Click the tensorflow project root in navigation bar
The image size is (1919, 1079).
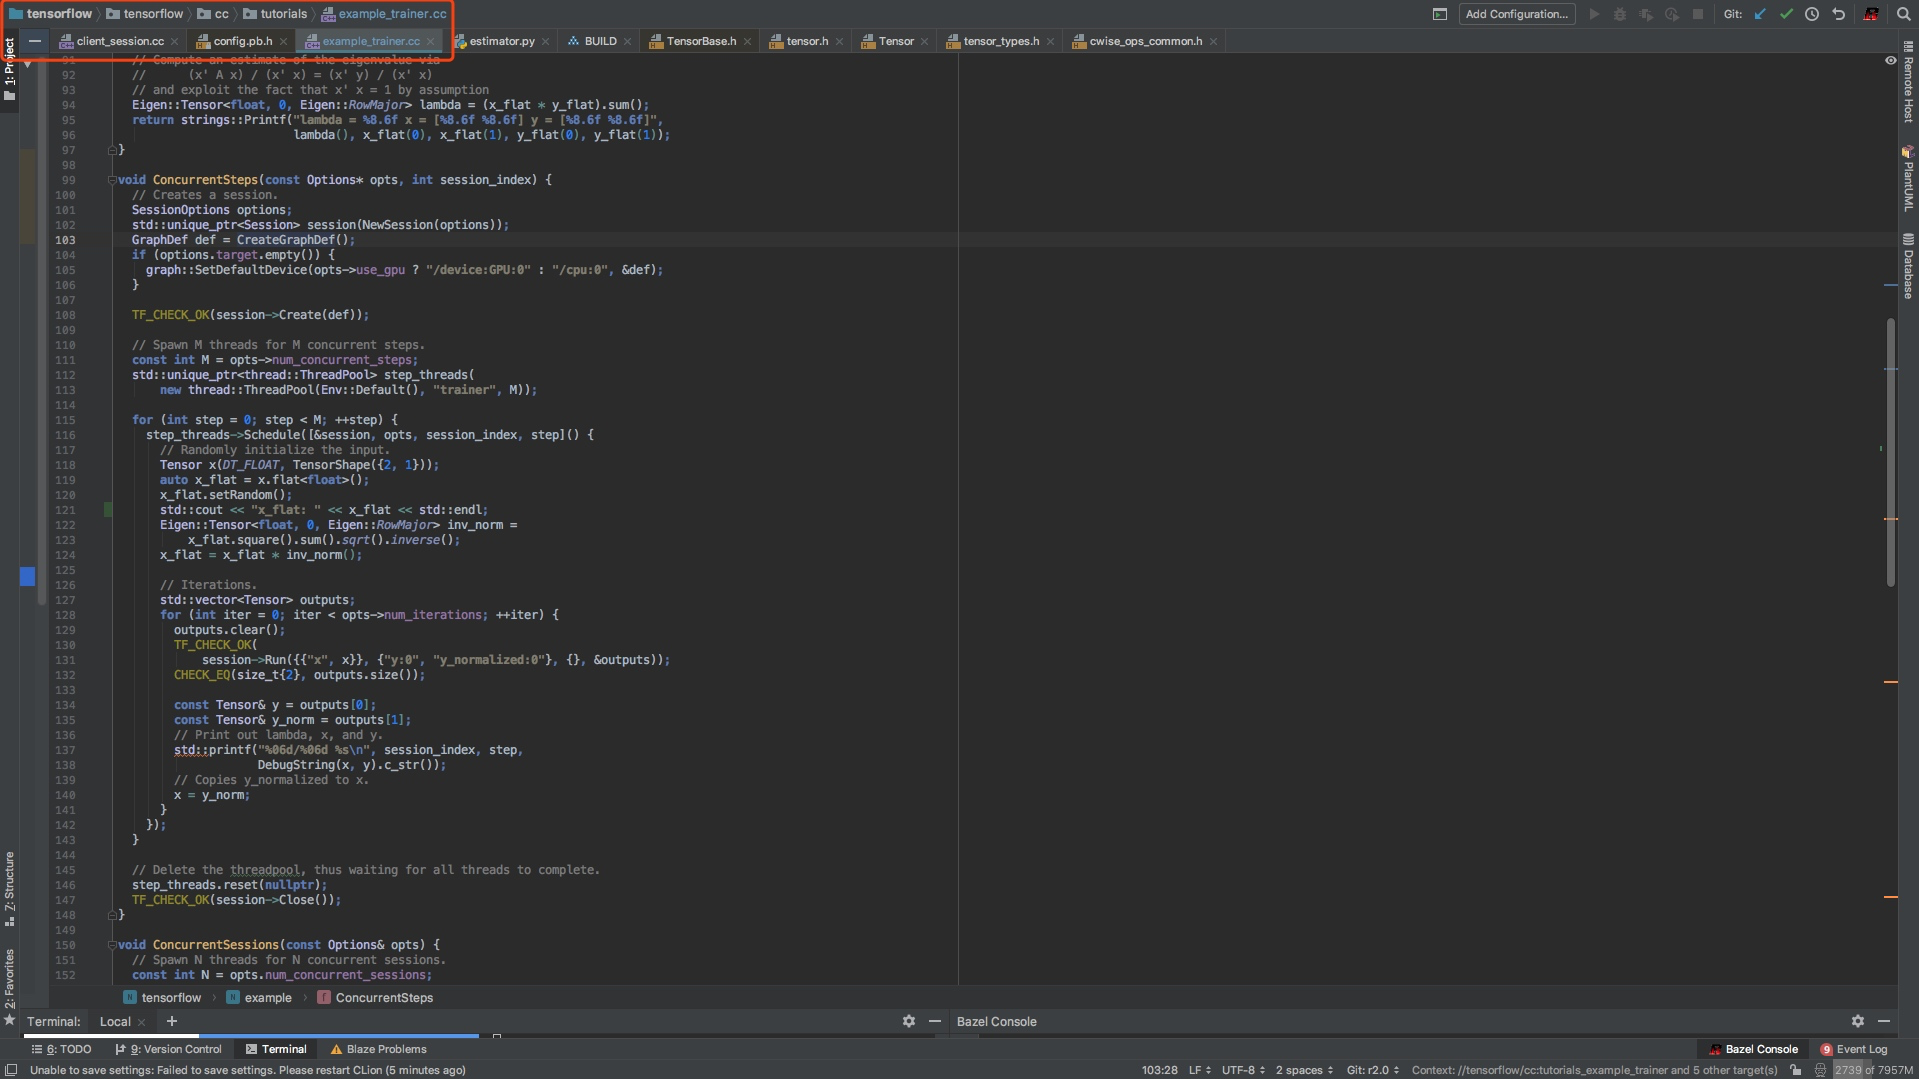(51, 14)
